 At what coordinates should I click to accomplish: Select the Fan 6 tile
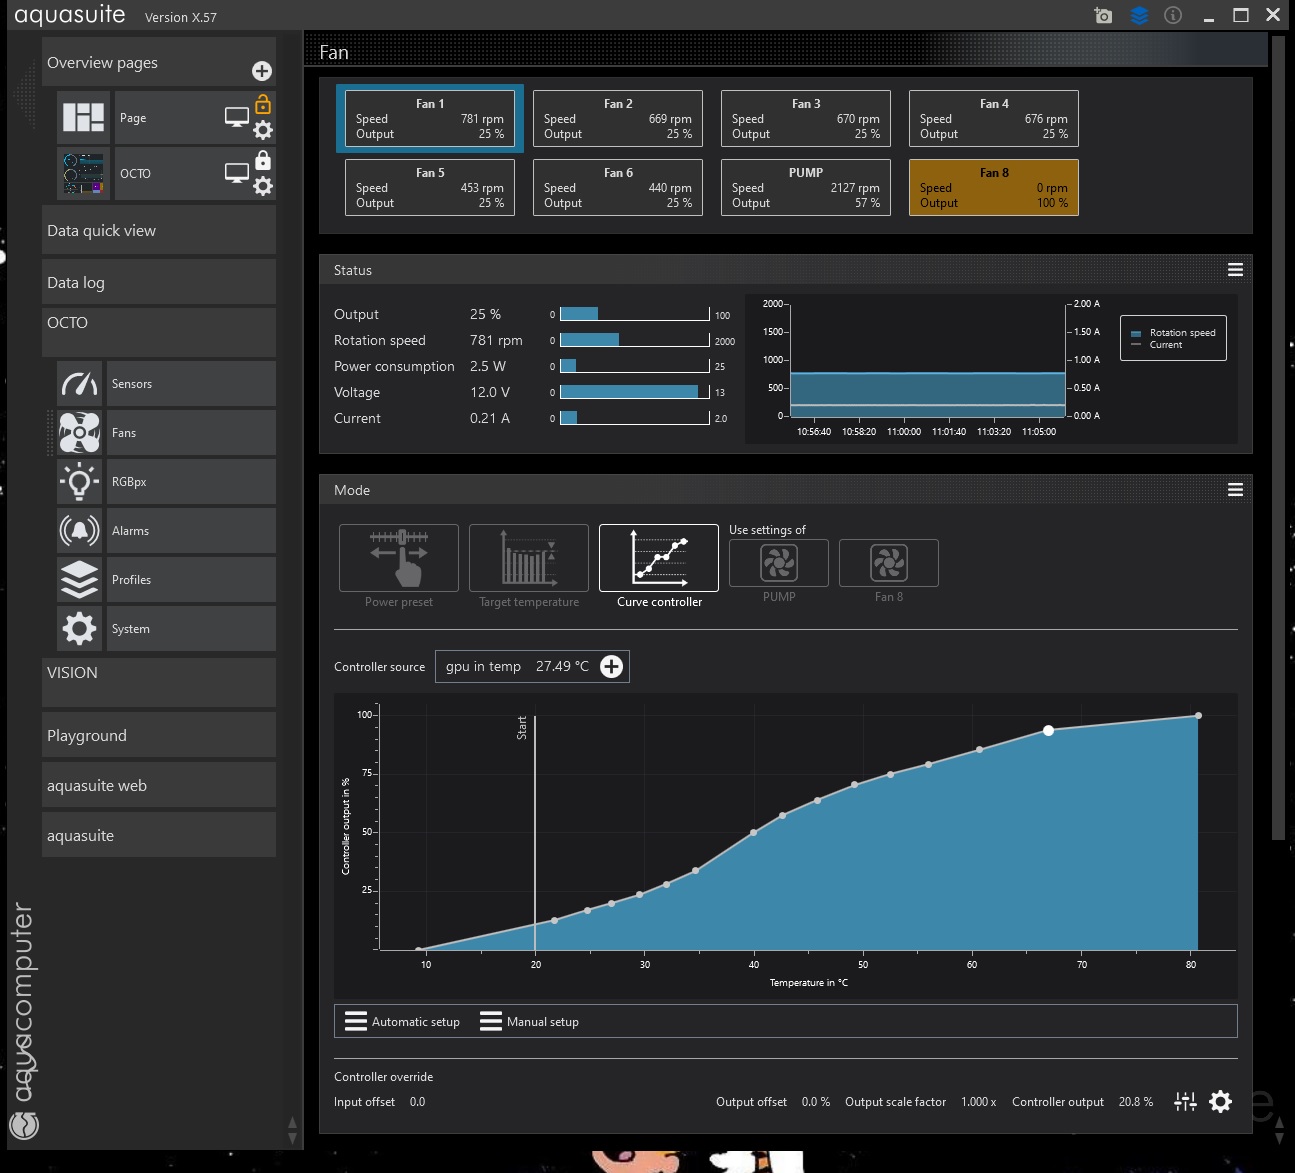click(x=618, y=187)
